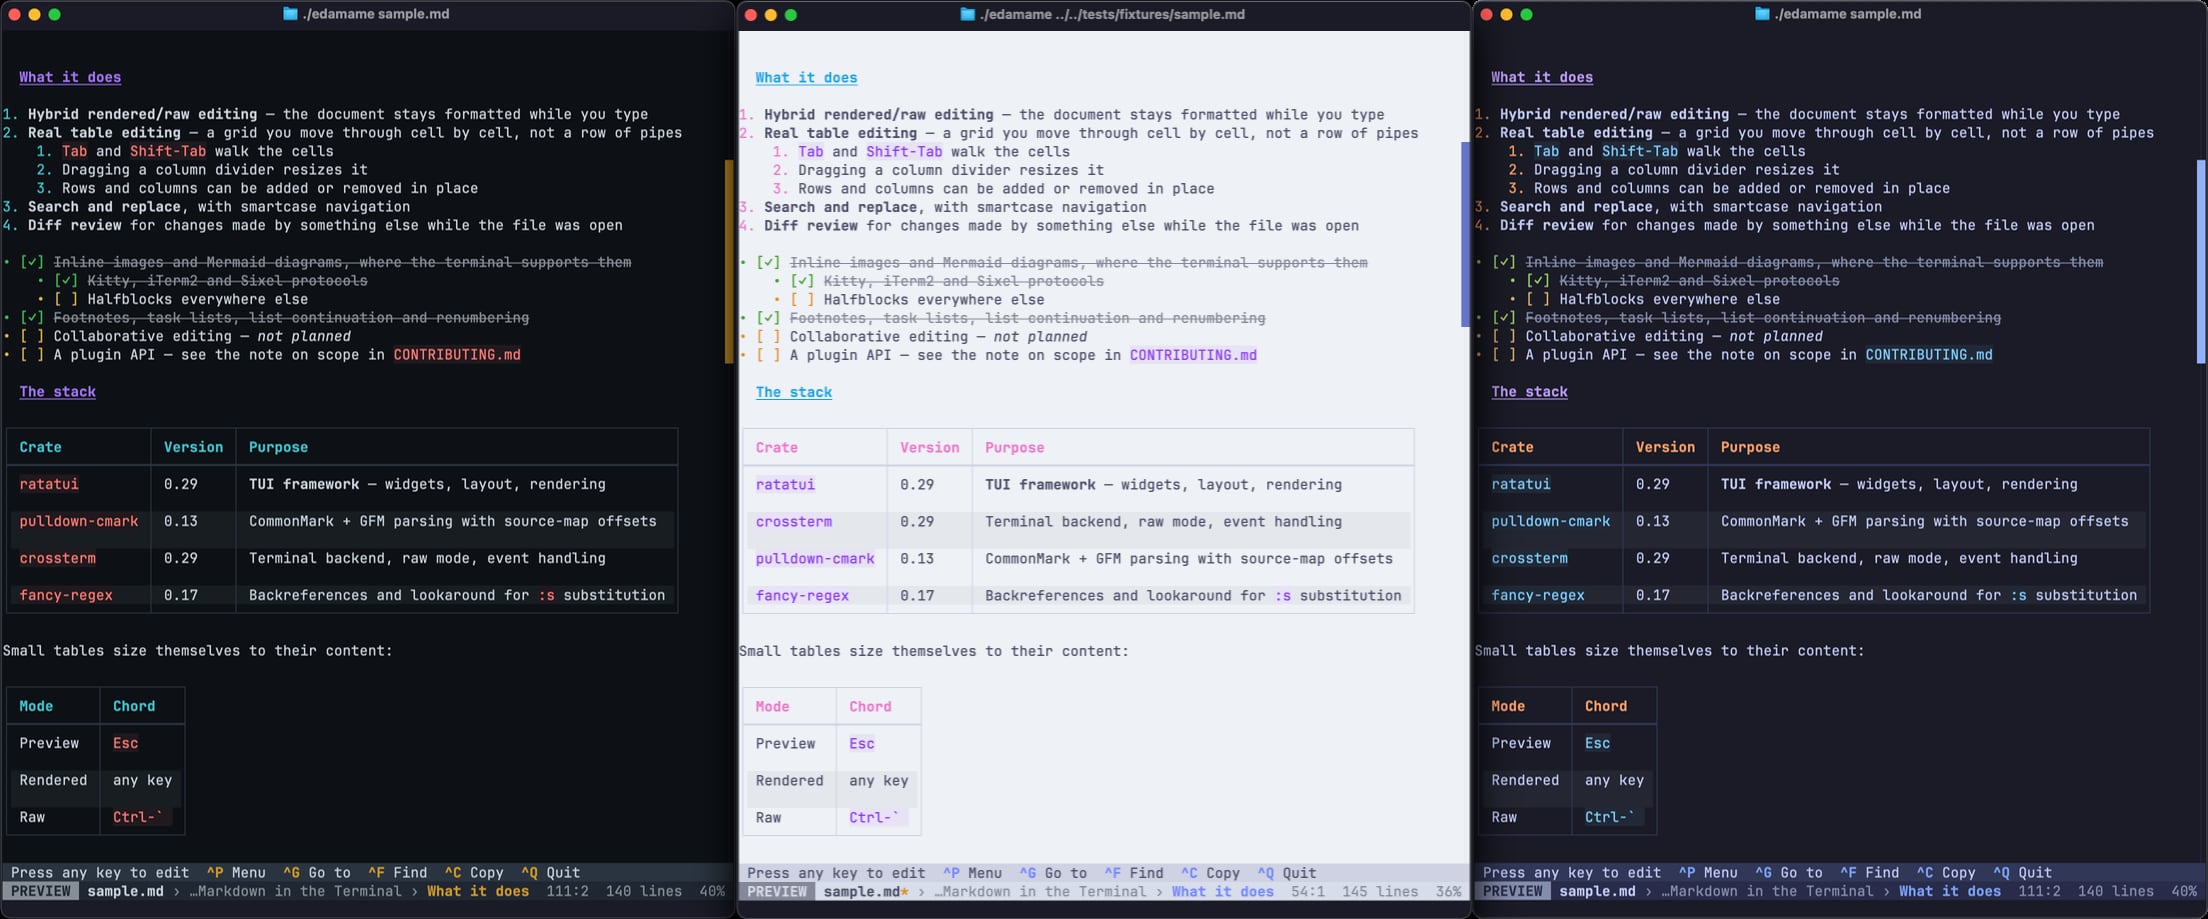Click 'What it does' breadcrumb in right status bar
The width and height of the screenshot is (2208, 919).
pos(1950,891)
